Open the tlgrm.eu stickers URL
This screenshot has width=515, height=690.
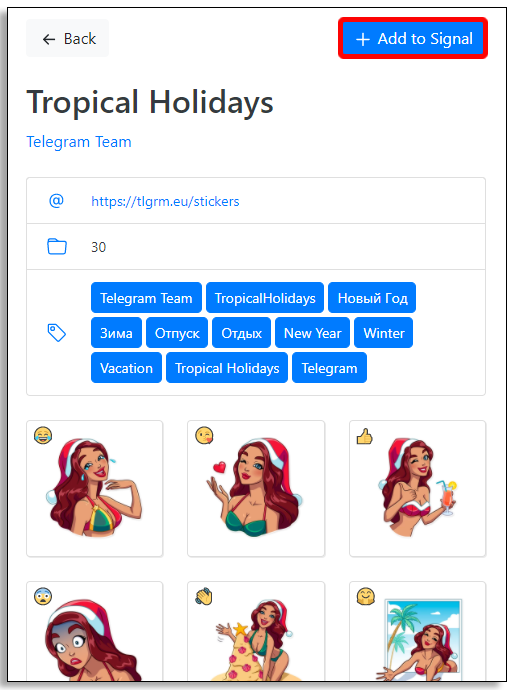click(165, 201)
